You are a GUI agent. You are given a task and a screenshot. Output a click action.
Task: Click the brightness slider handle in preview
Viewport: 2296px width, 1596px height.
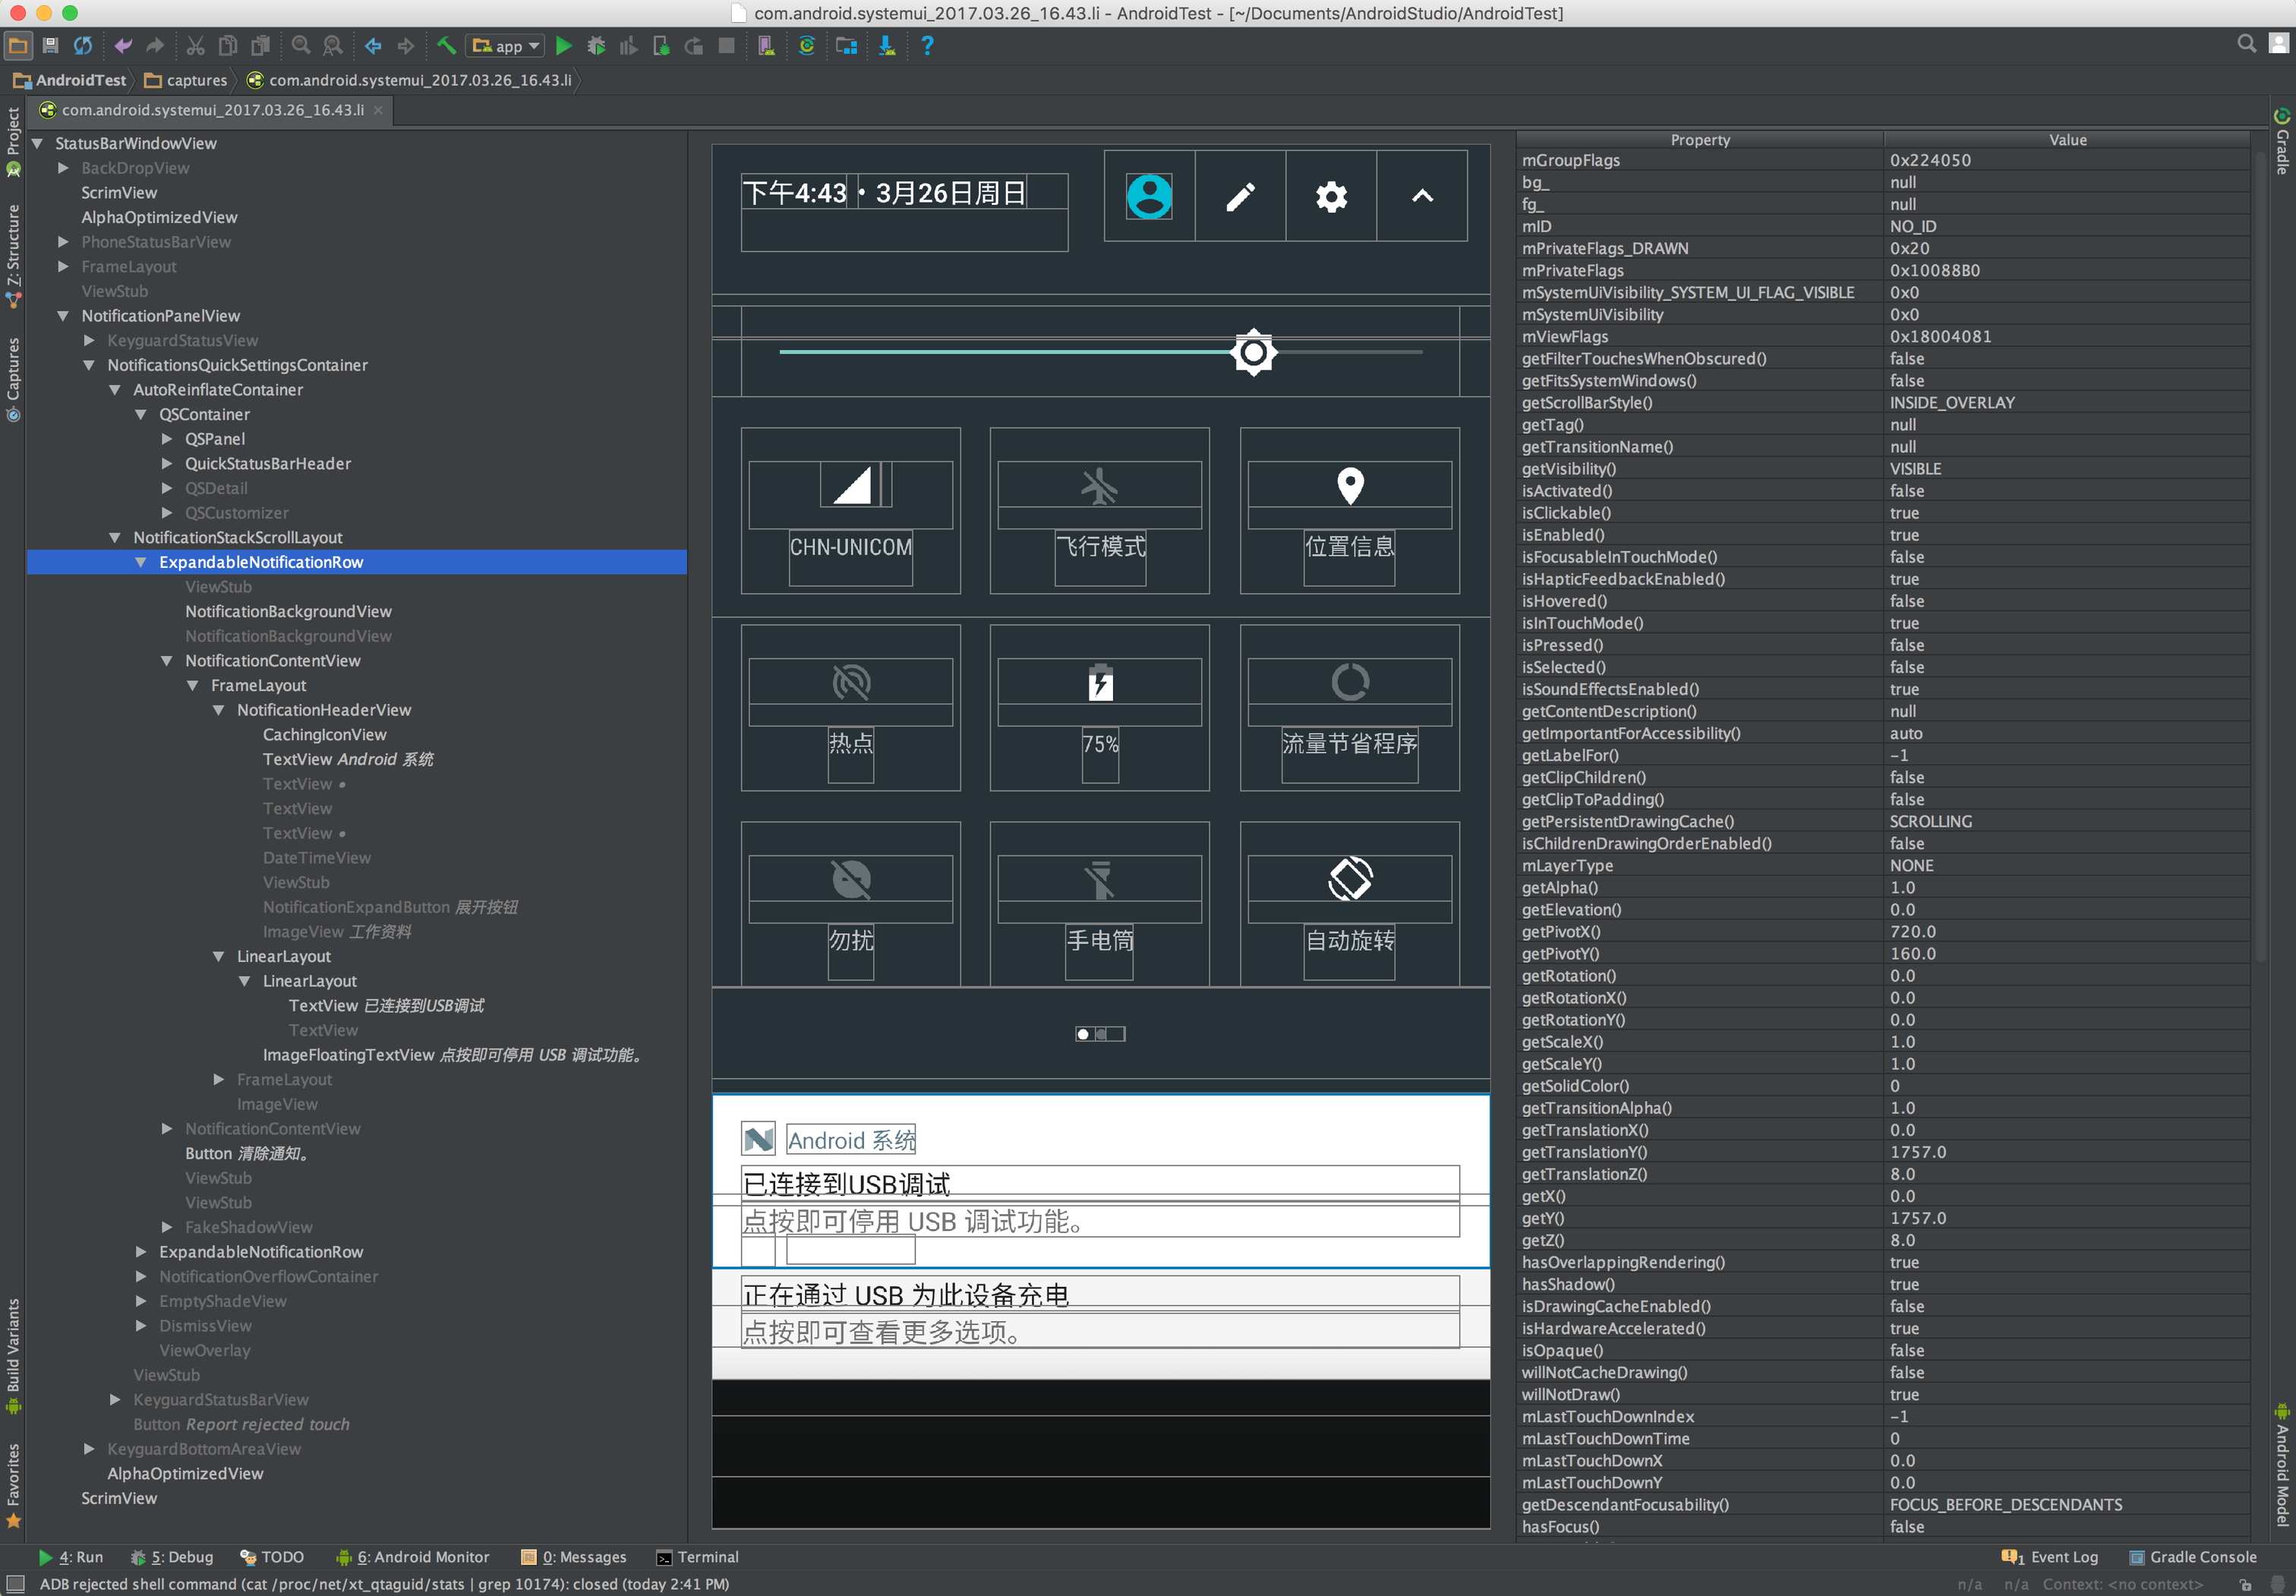(1253, 352)
